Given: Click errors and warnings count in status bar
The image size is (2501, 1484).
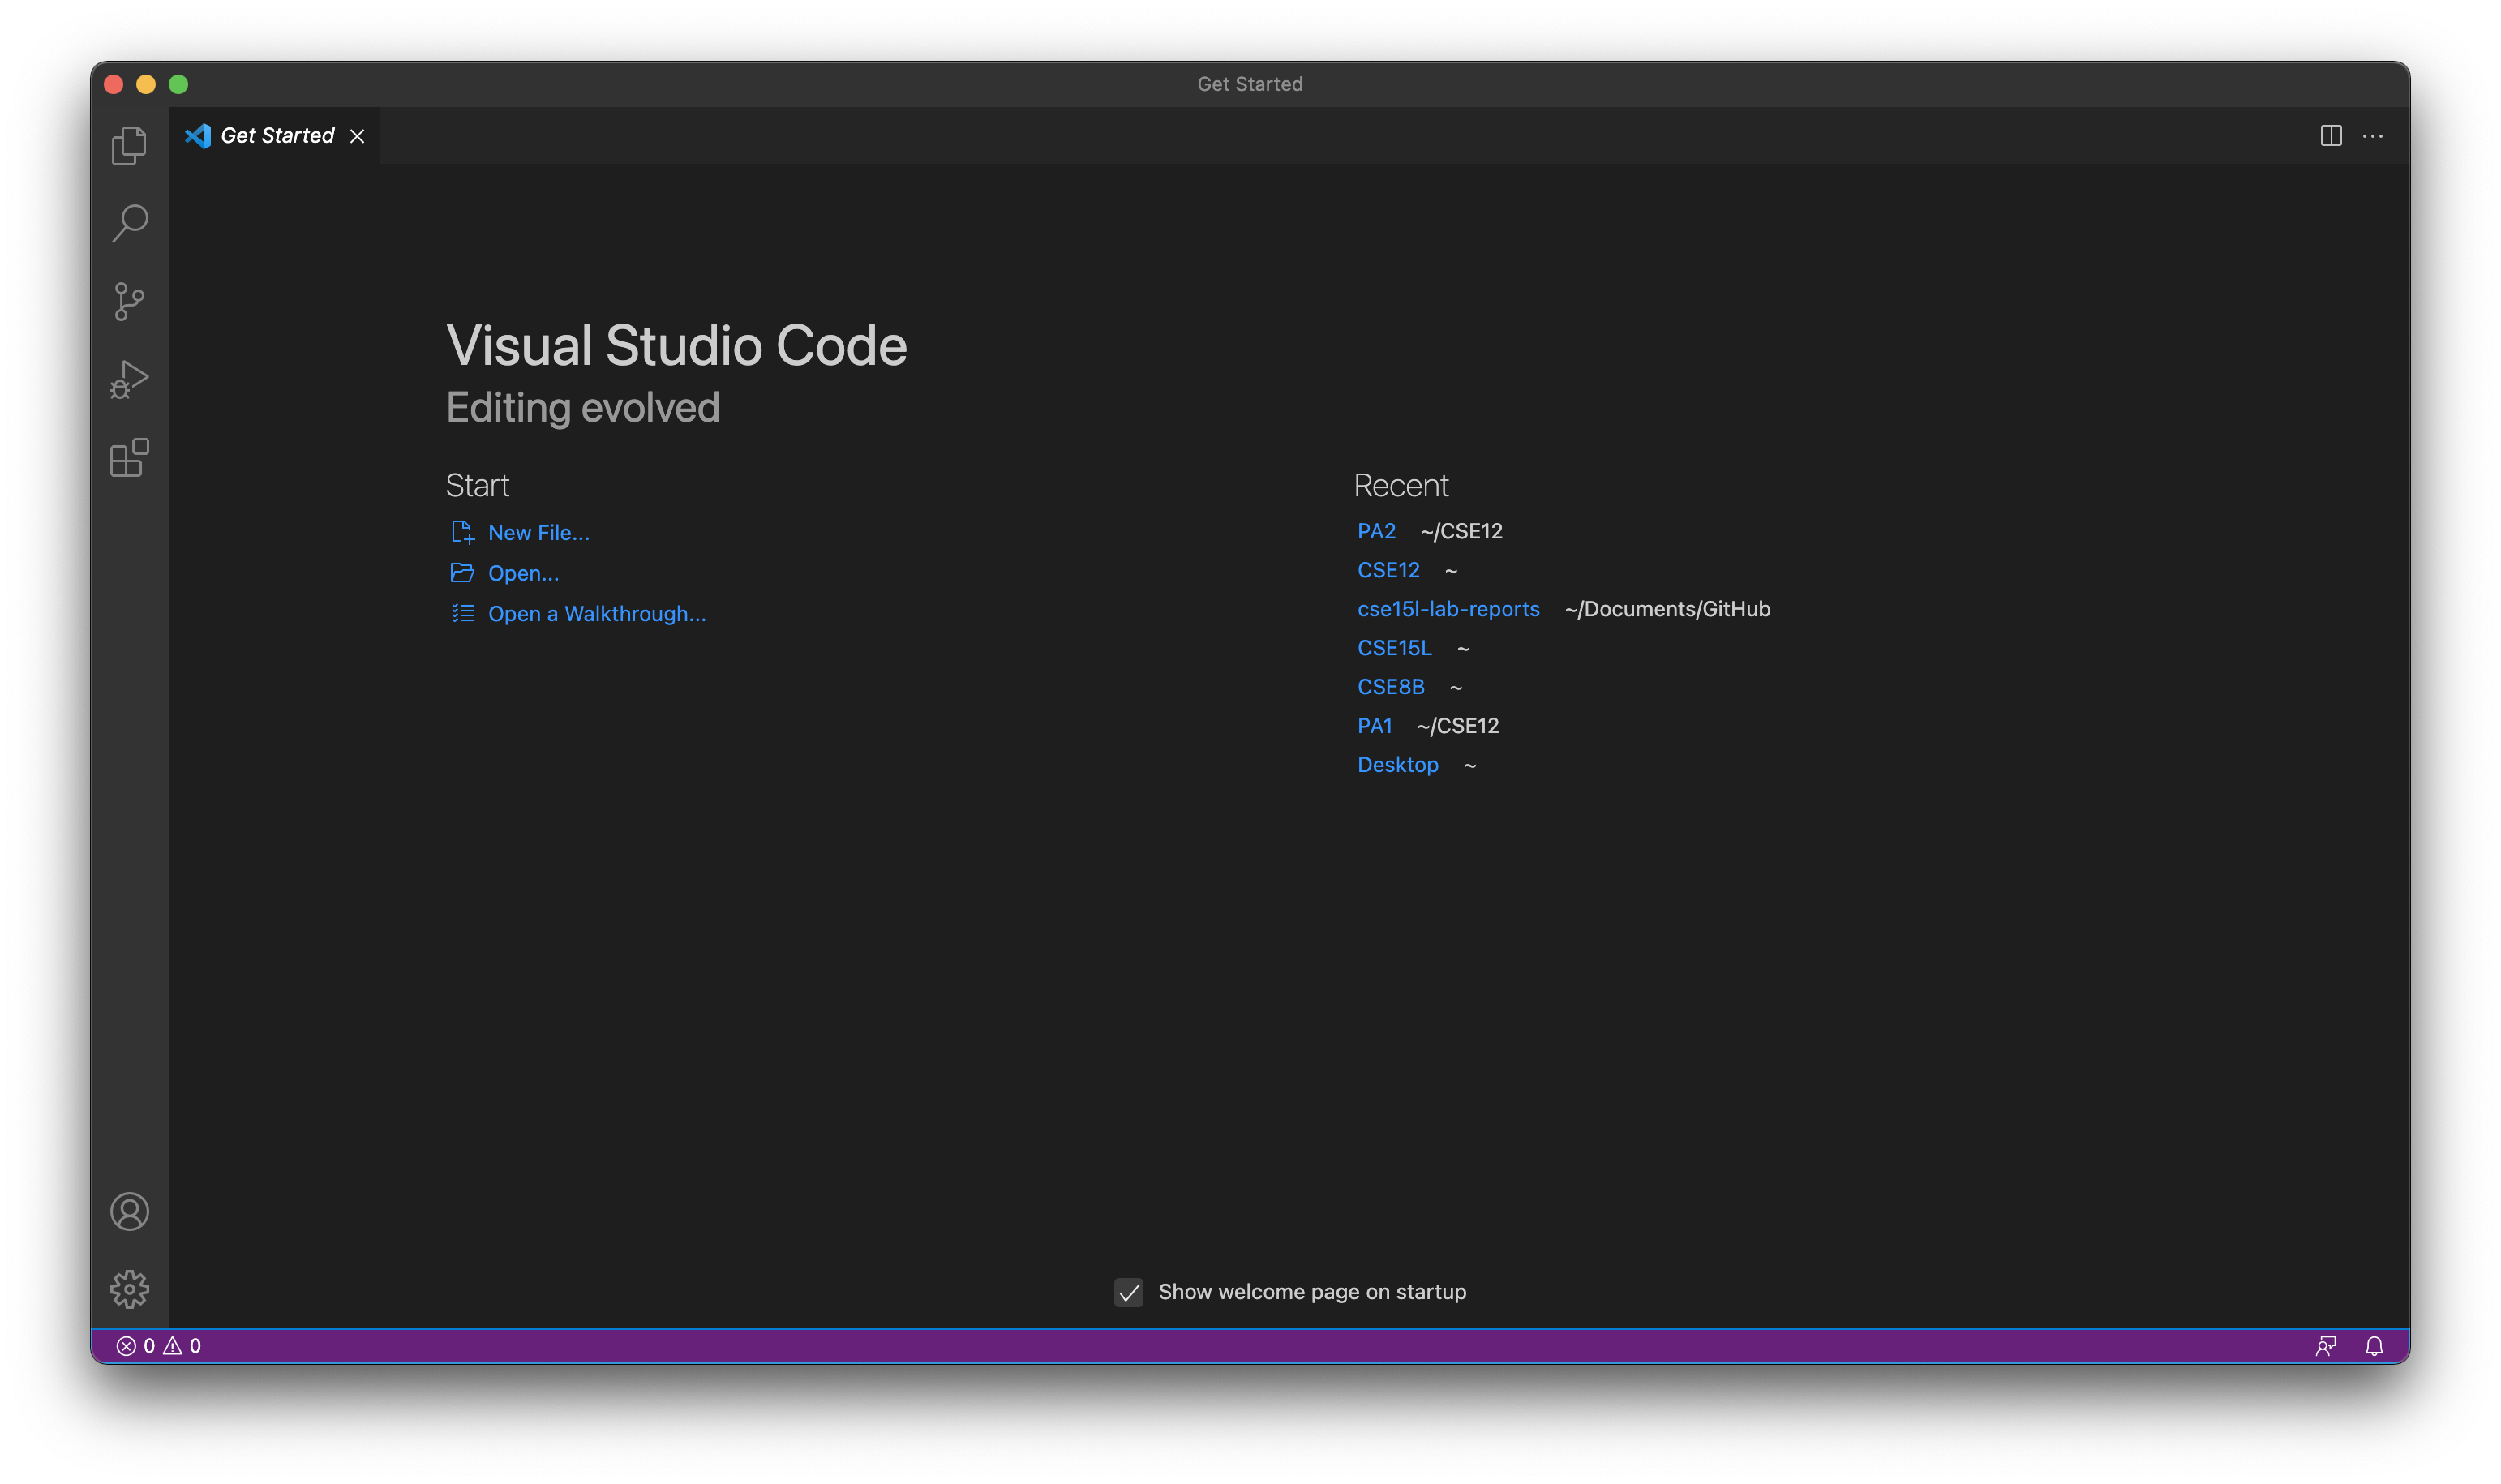Looking at the screenshot, I should coord(159,1346).
